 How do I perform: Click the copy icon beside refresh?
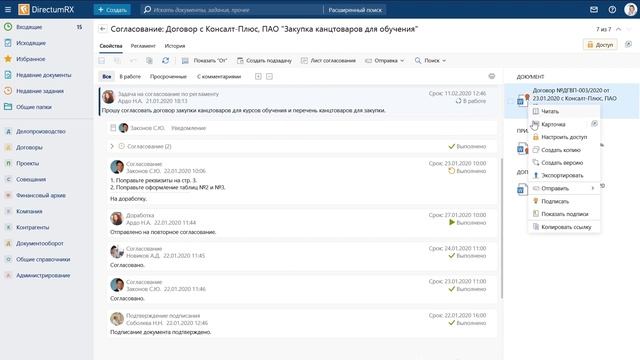(x=149, y=60)
